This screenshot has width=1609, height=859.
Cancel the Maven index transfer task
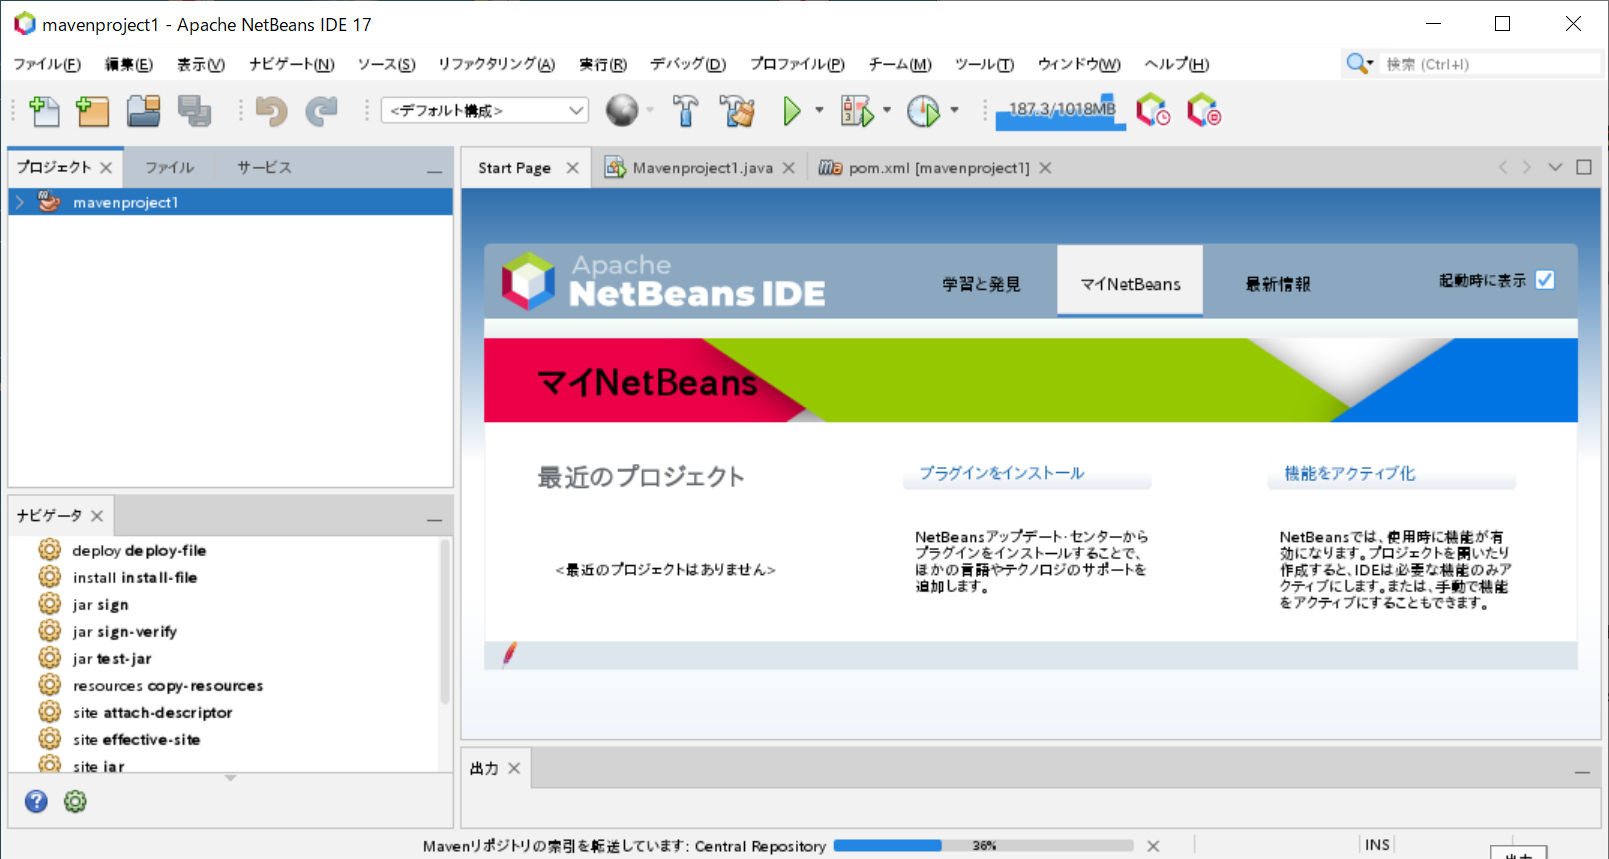click(x=1153, y=846)
